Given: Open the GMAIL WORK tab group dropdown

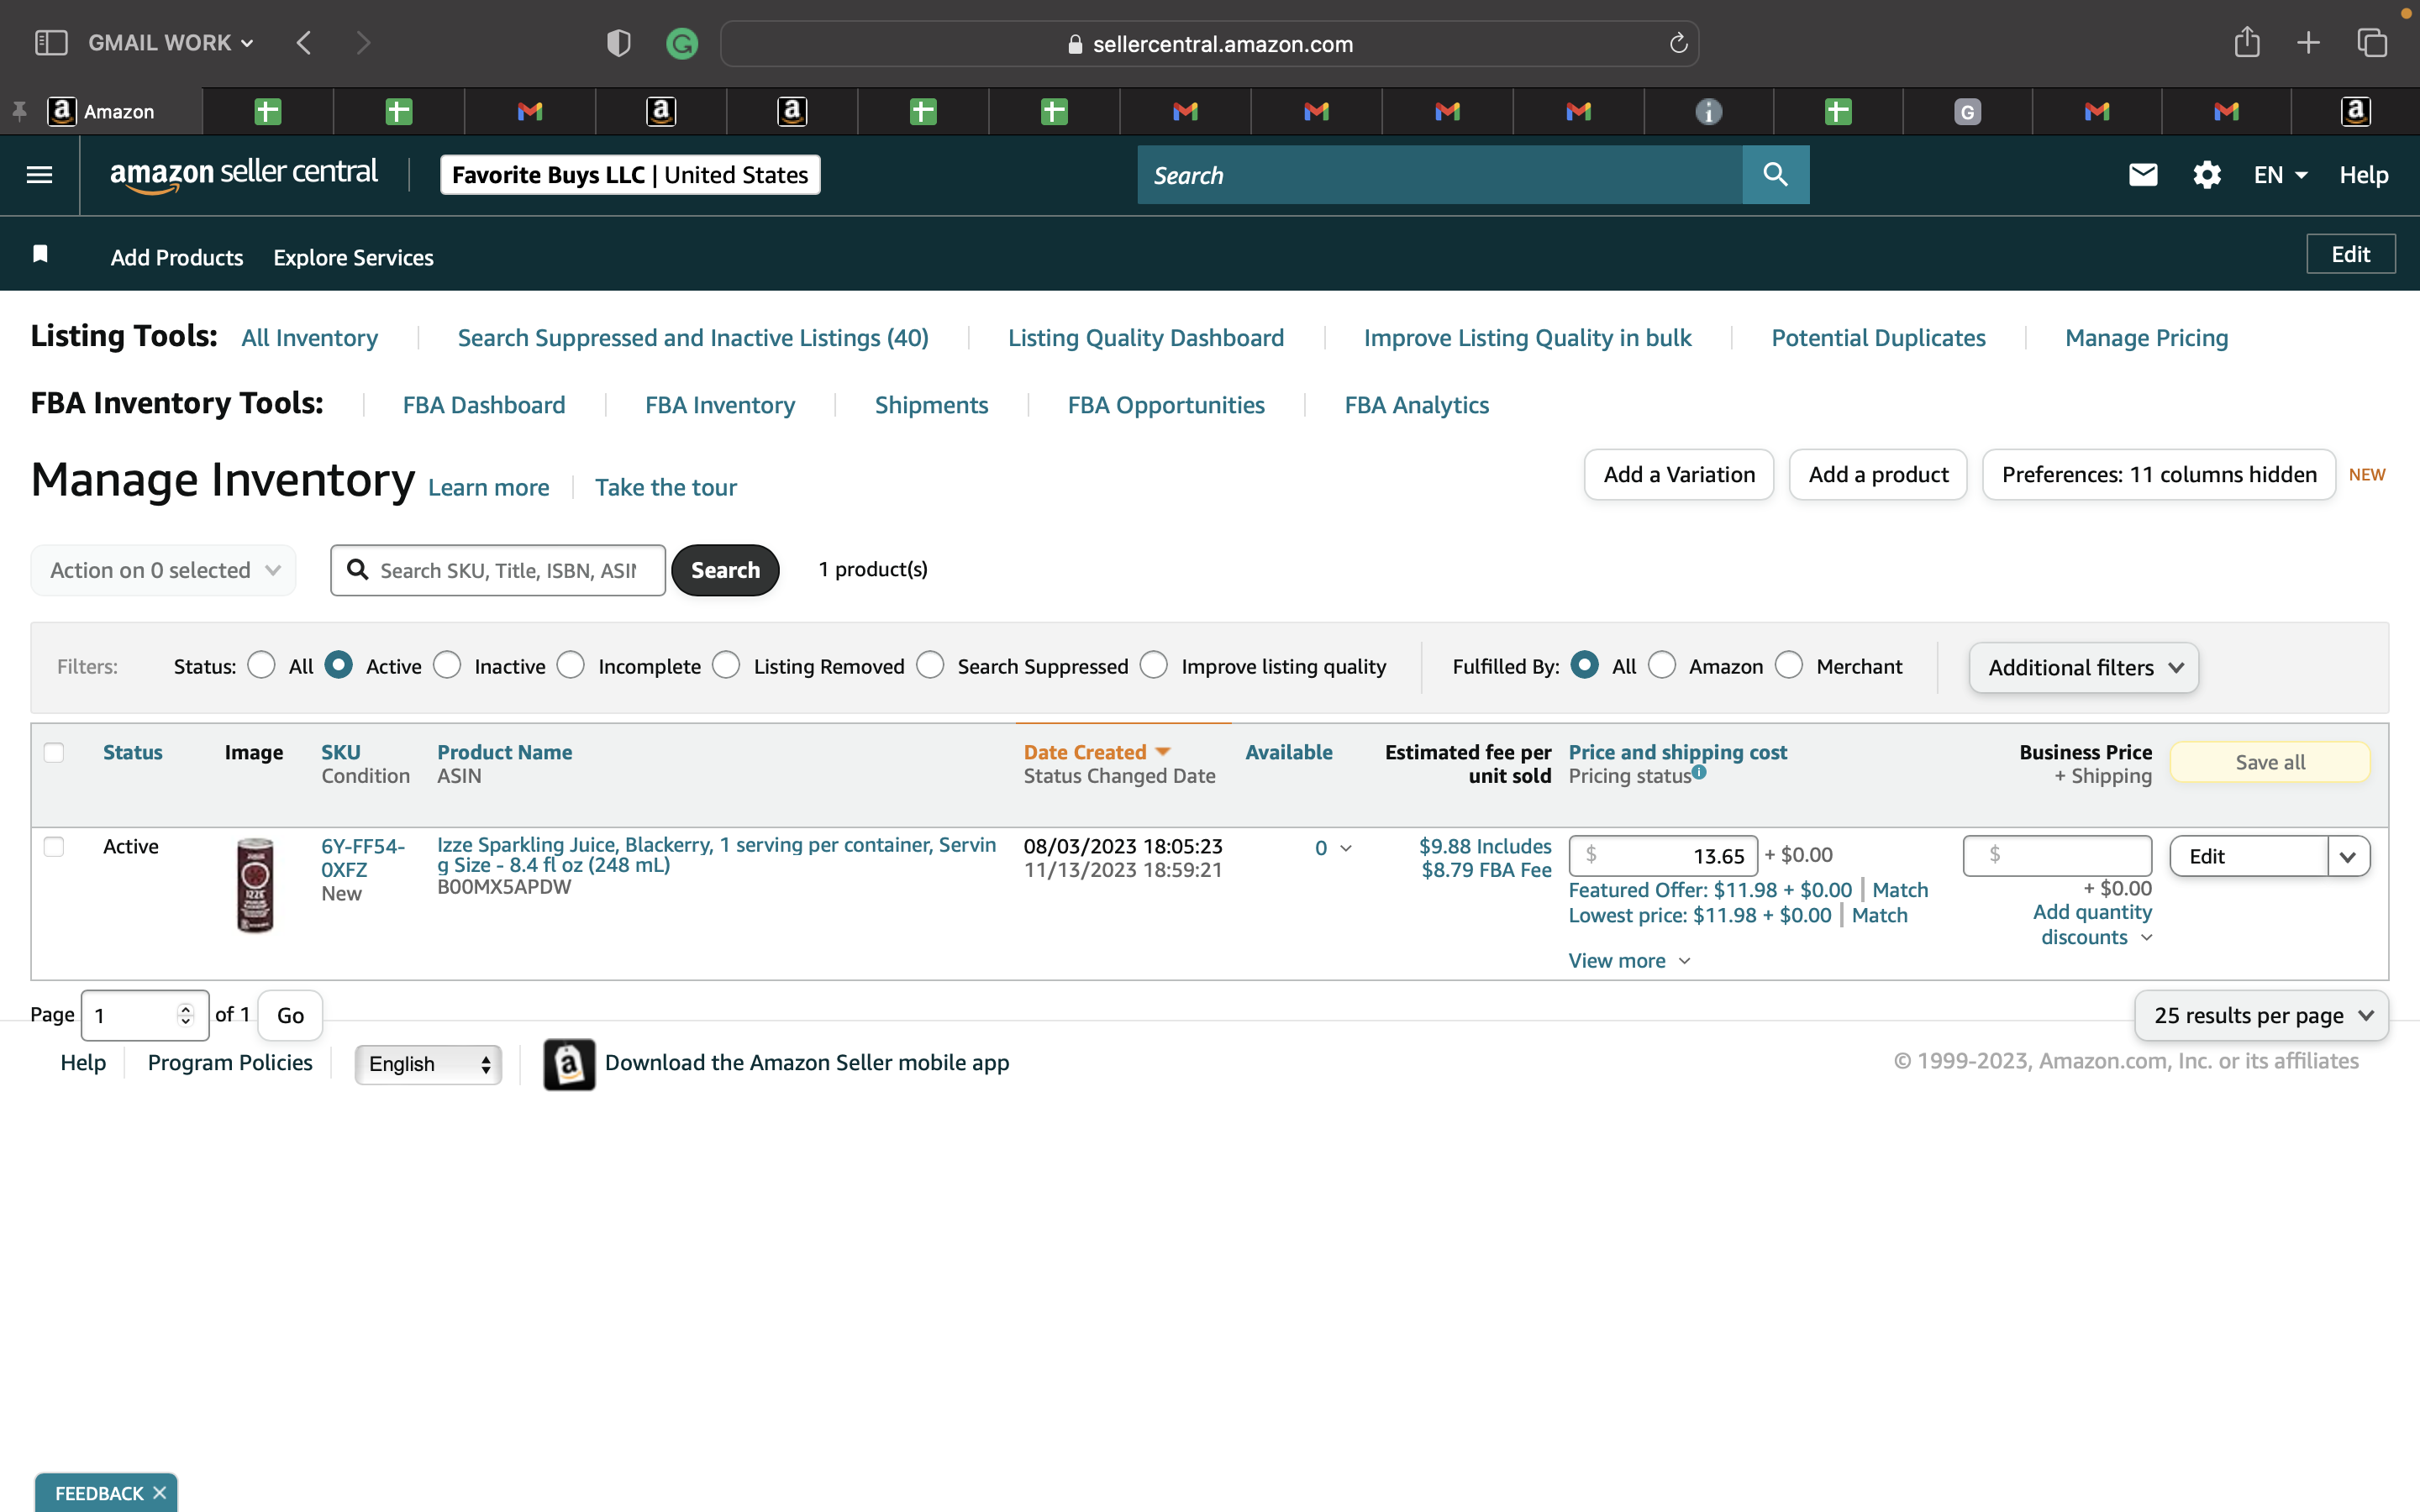Looking at the screenshot, I should click(171, 43).
